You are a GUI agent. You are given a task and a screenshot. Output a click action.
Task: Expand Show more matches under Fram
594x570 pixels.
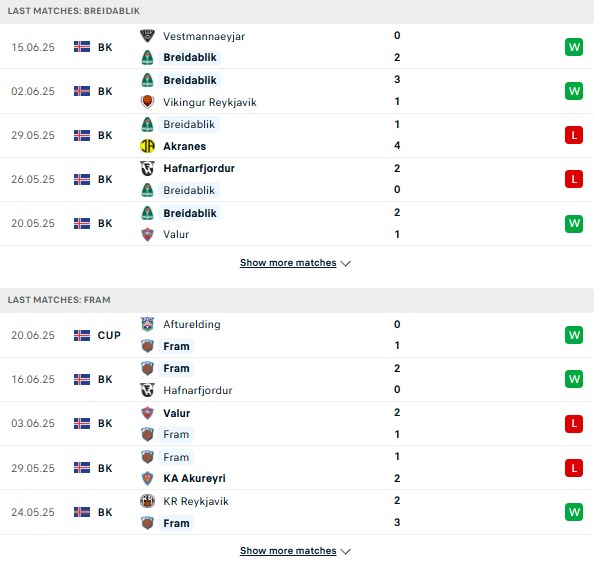[288, 550]
